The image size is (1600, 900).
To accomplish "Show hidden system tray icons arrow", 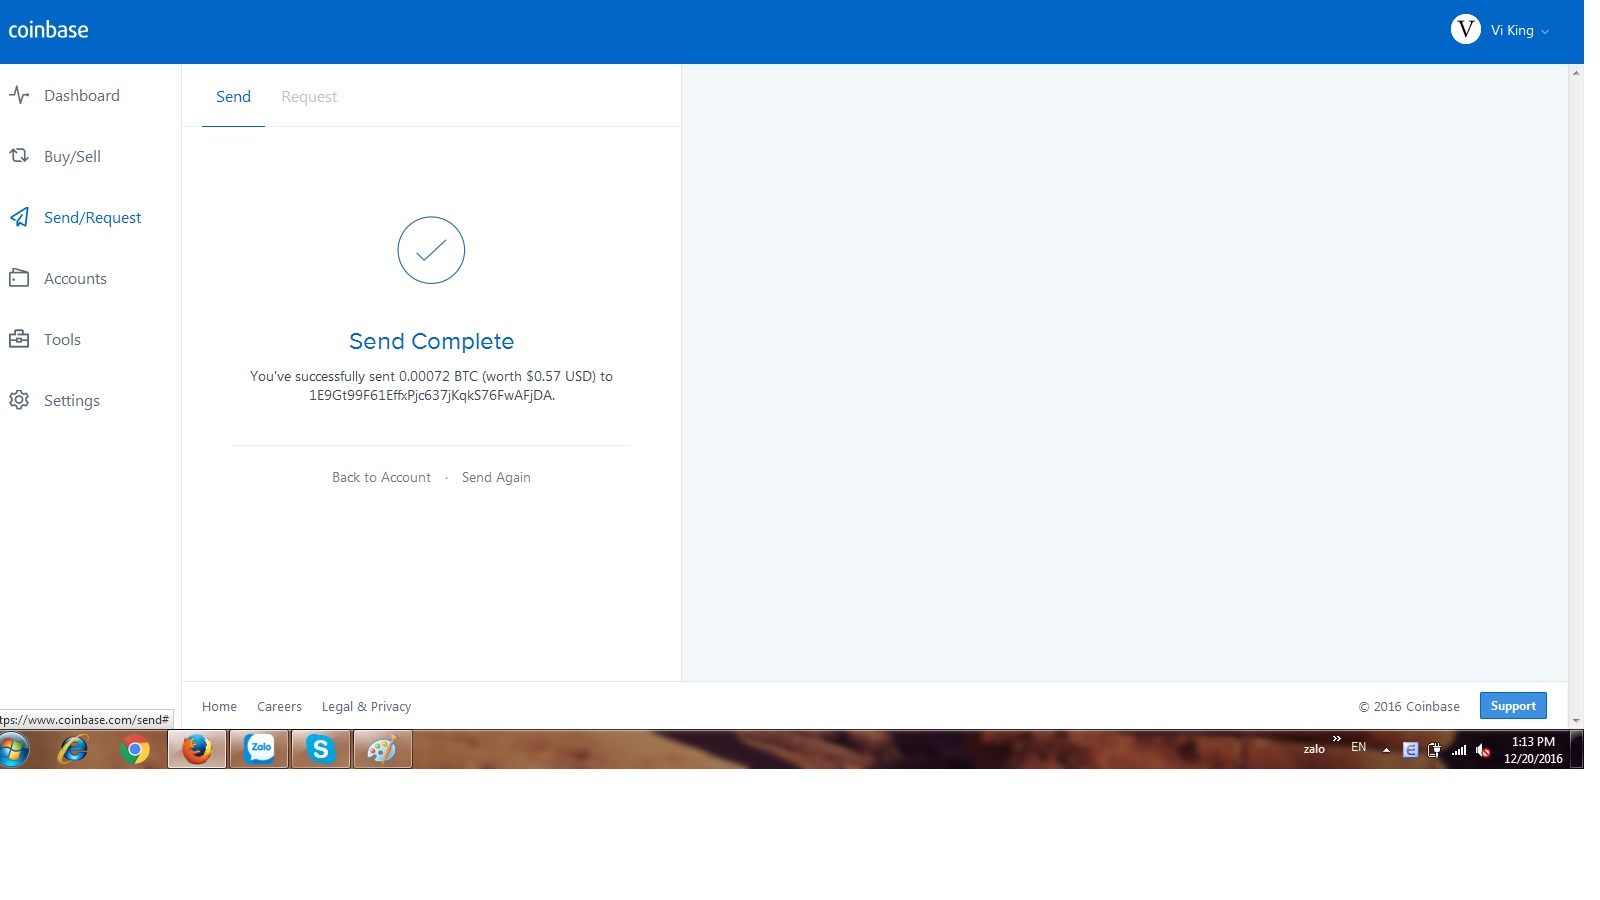I will tap(1386, 750).
